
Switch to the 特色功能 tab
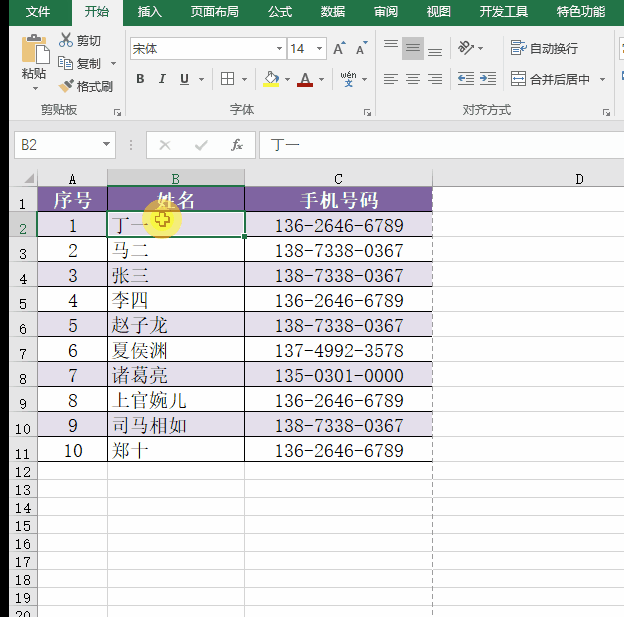coord(581,12)
